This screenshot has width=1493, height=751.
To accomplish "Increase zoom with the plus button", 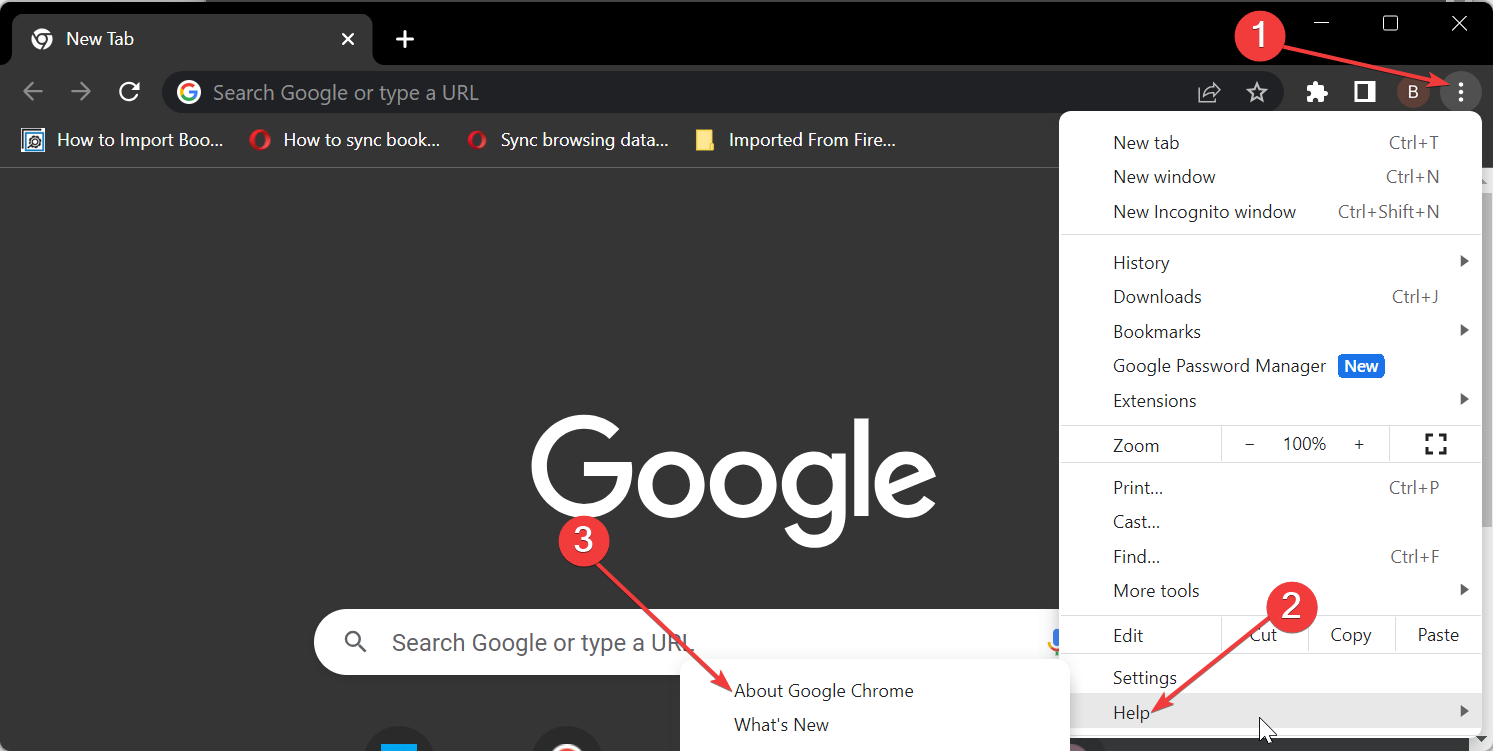I will (1359, 444).
